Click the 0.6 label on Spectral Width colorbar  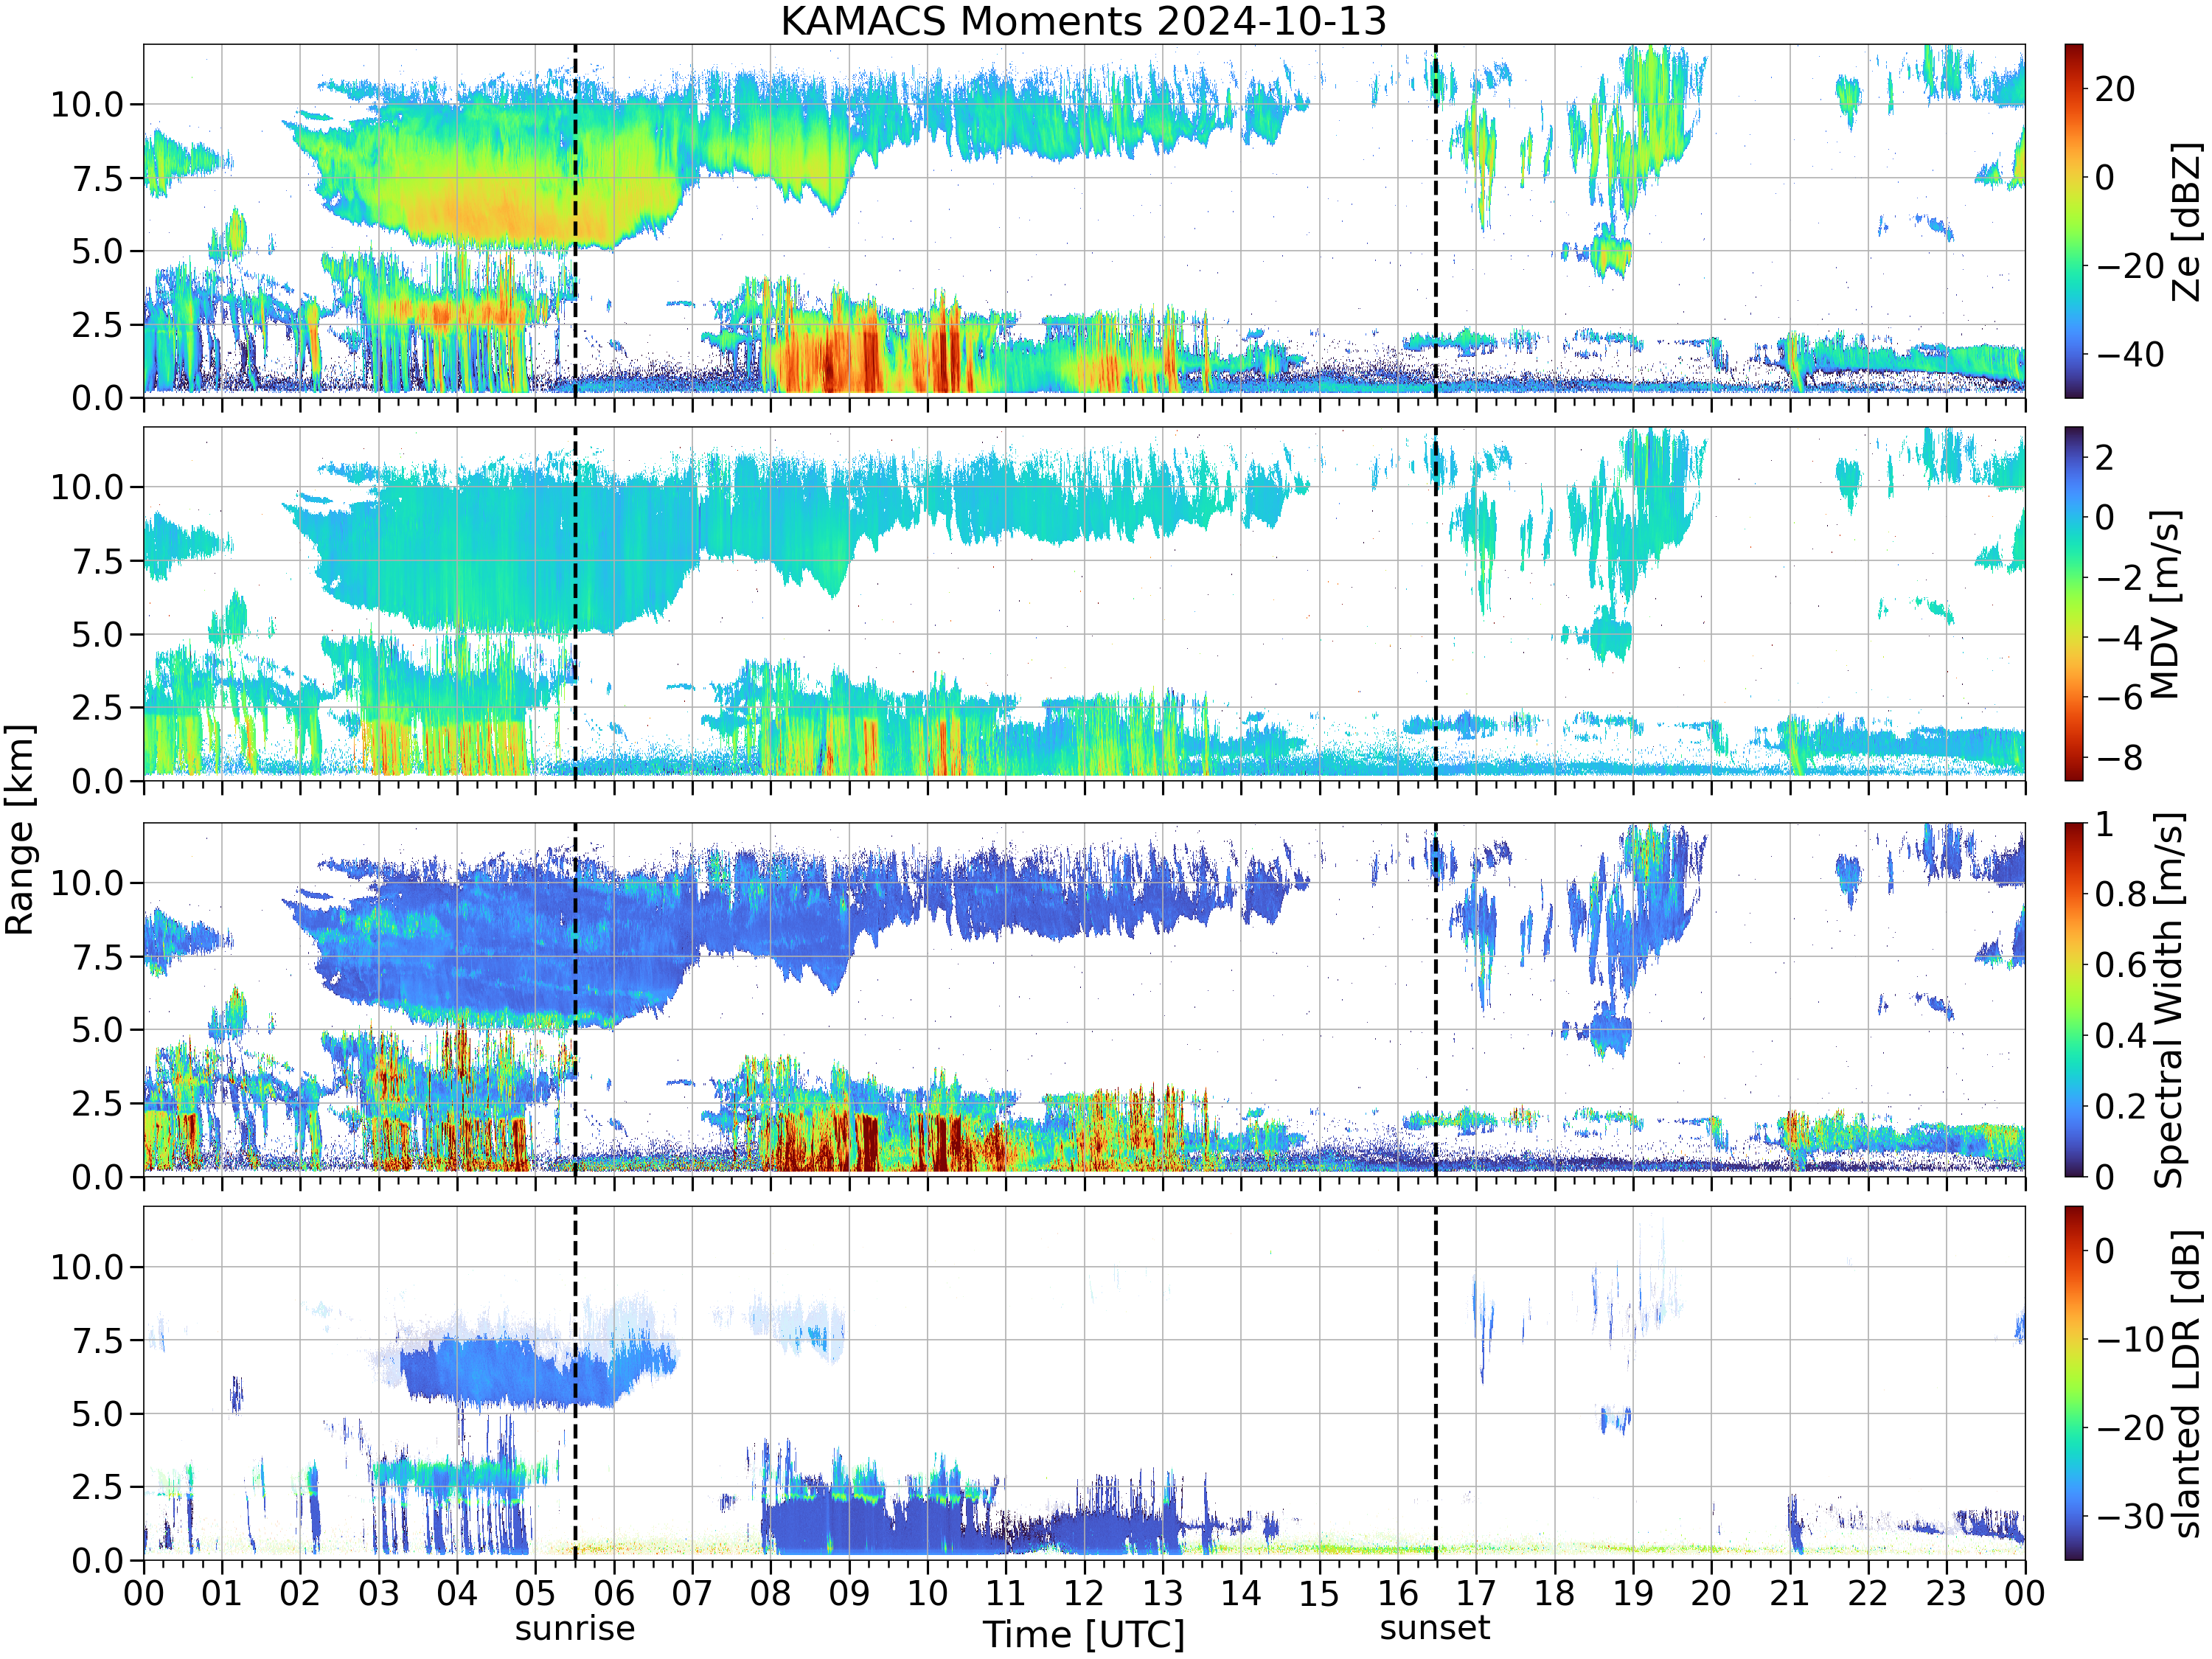[2120, 965]
